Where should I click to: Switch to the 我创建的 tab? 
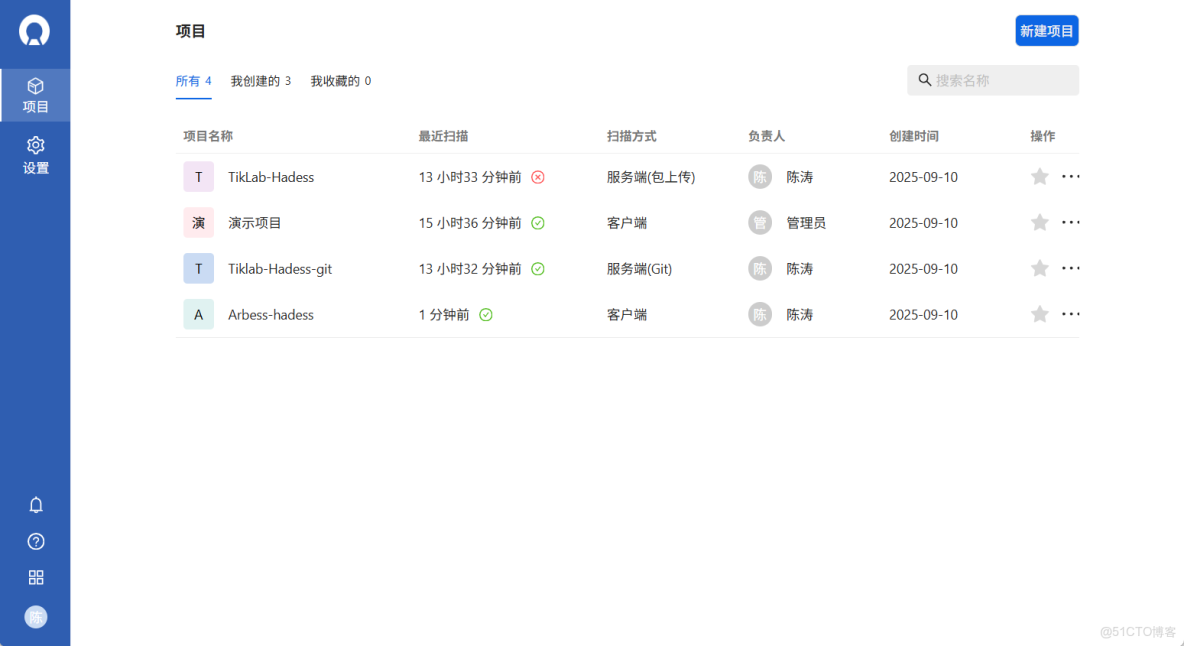point(262,80)
